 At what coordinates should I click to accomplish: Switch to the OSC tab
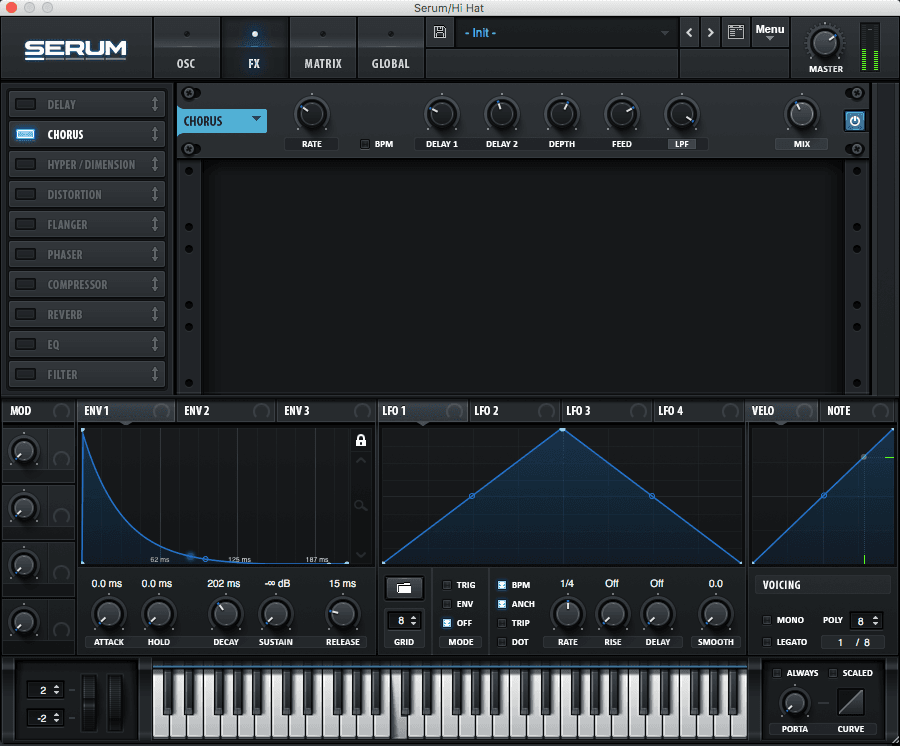[x=186, y=48]
